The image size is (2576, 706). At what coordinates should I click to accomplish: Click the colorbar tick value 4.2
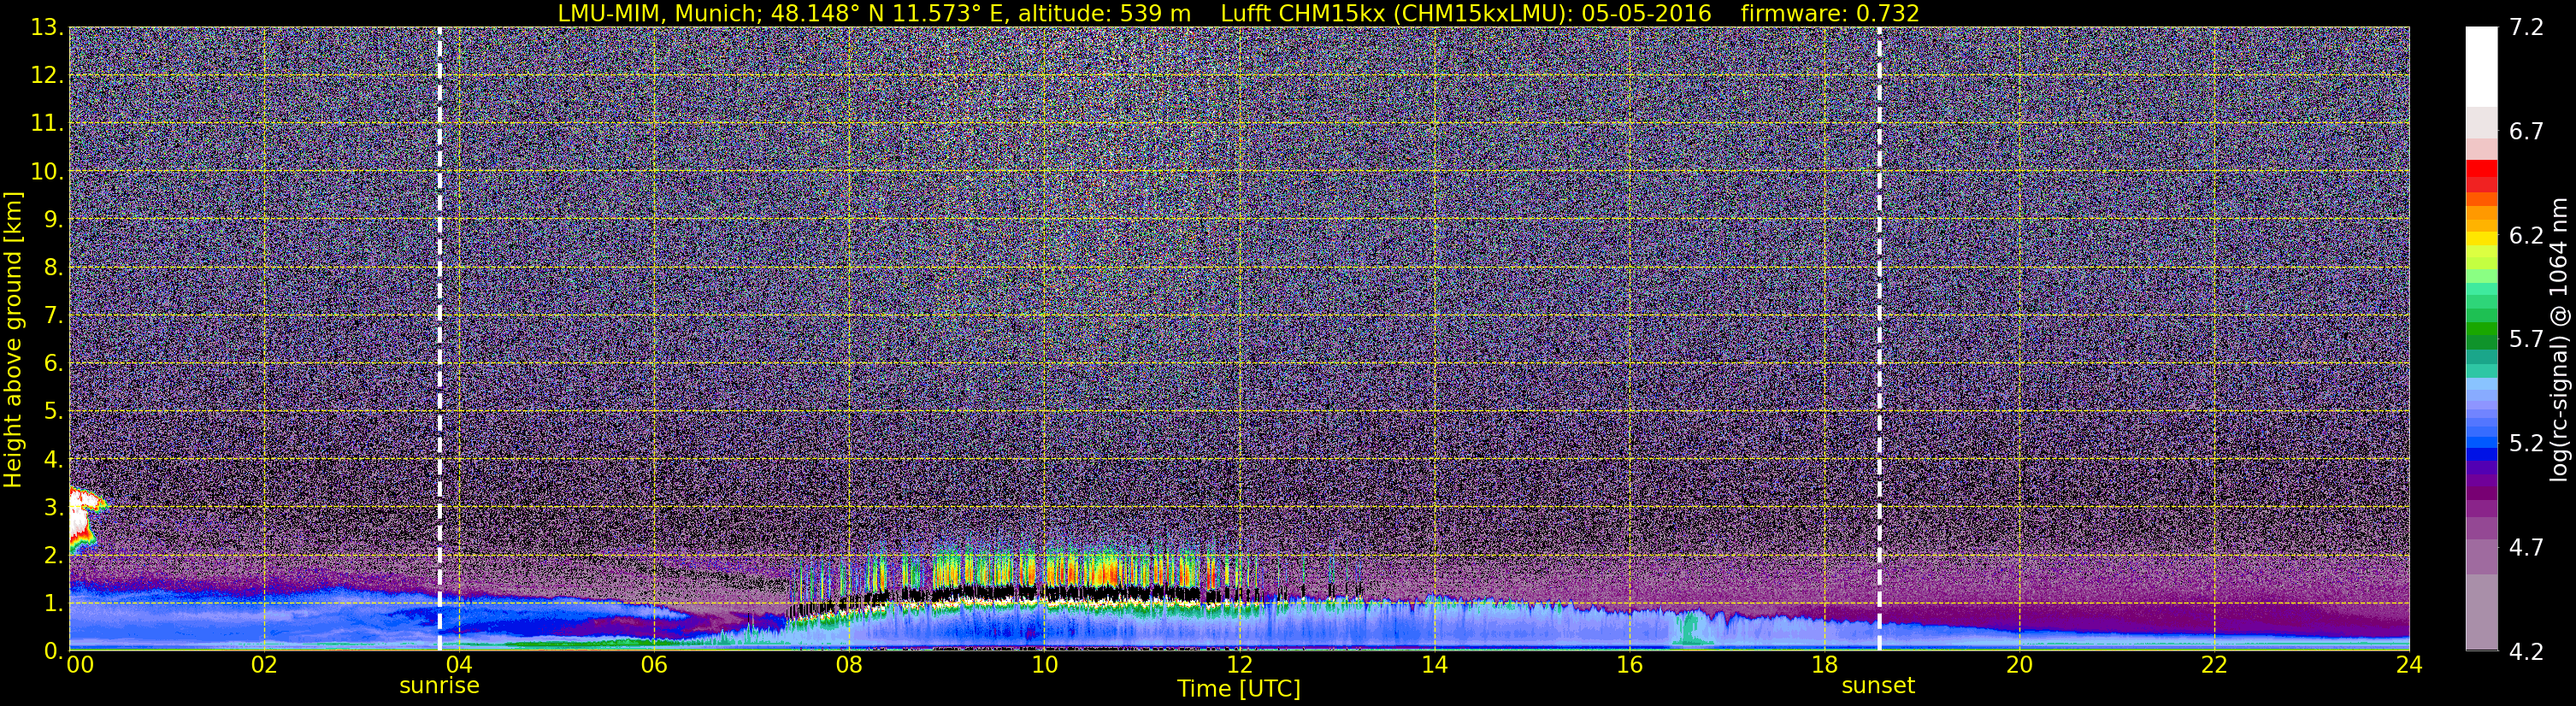coord(2526,652)
